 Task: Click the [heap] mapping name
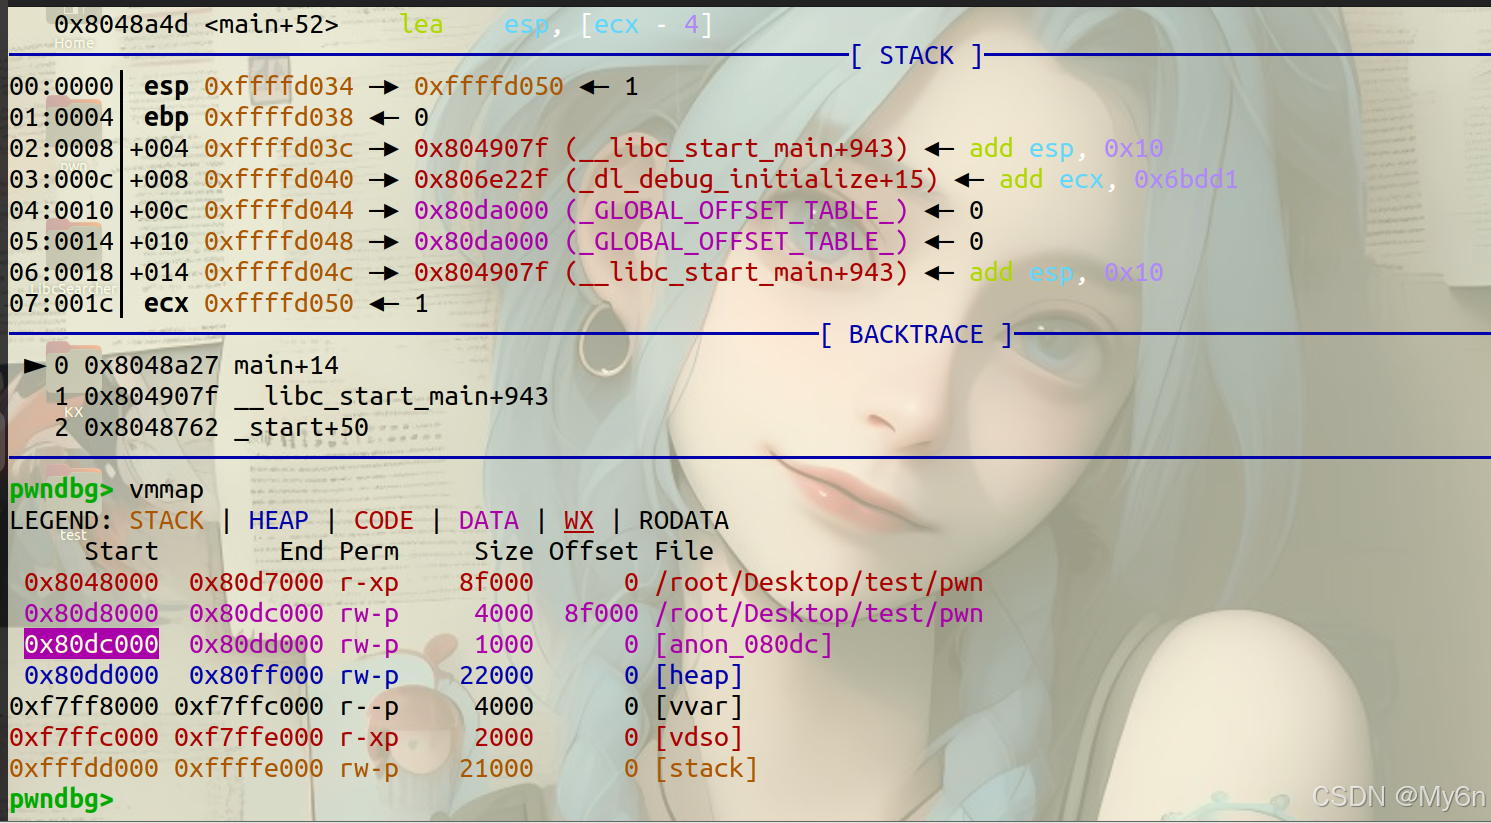click(x=699, y=676)
